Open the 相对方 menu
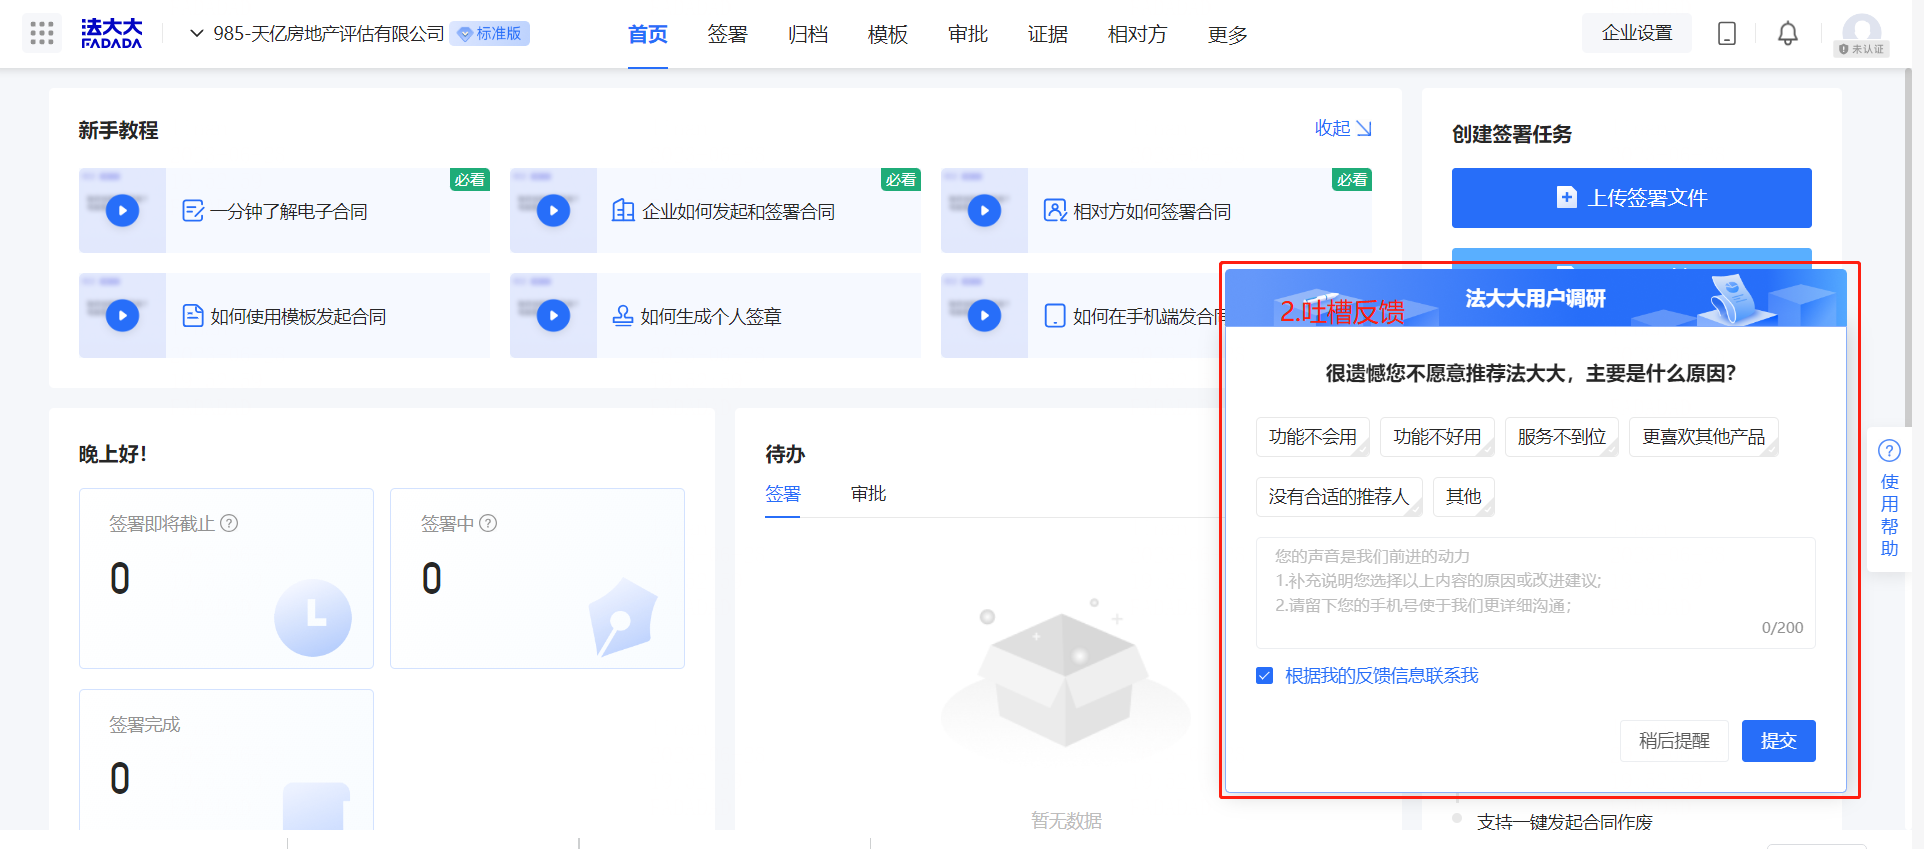The width and height of the screenshot is (1924, 849). [1138, 34]
